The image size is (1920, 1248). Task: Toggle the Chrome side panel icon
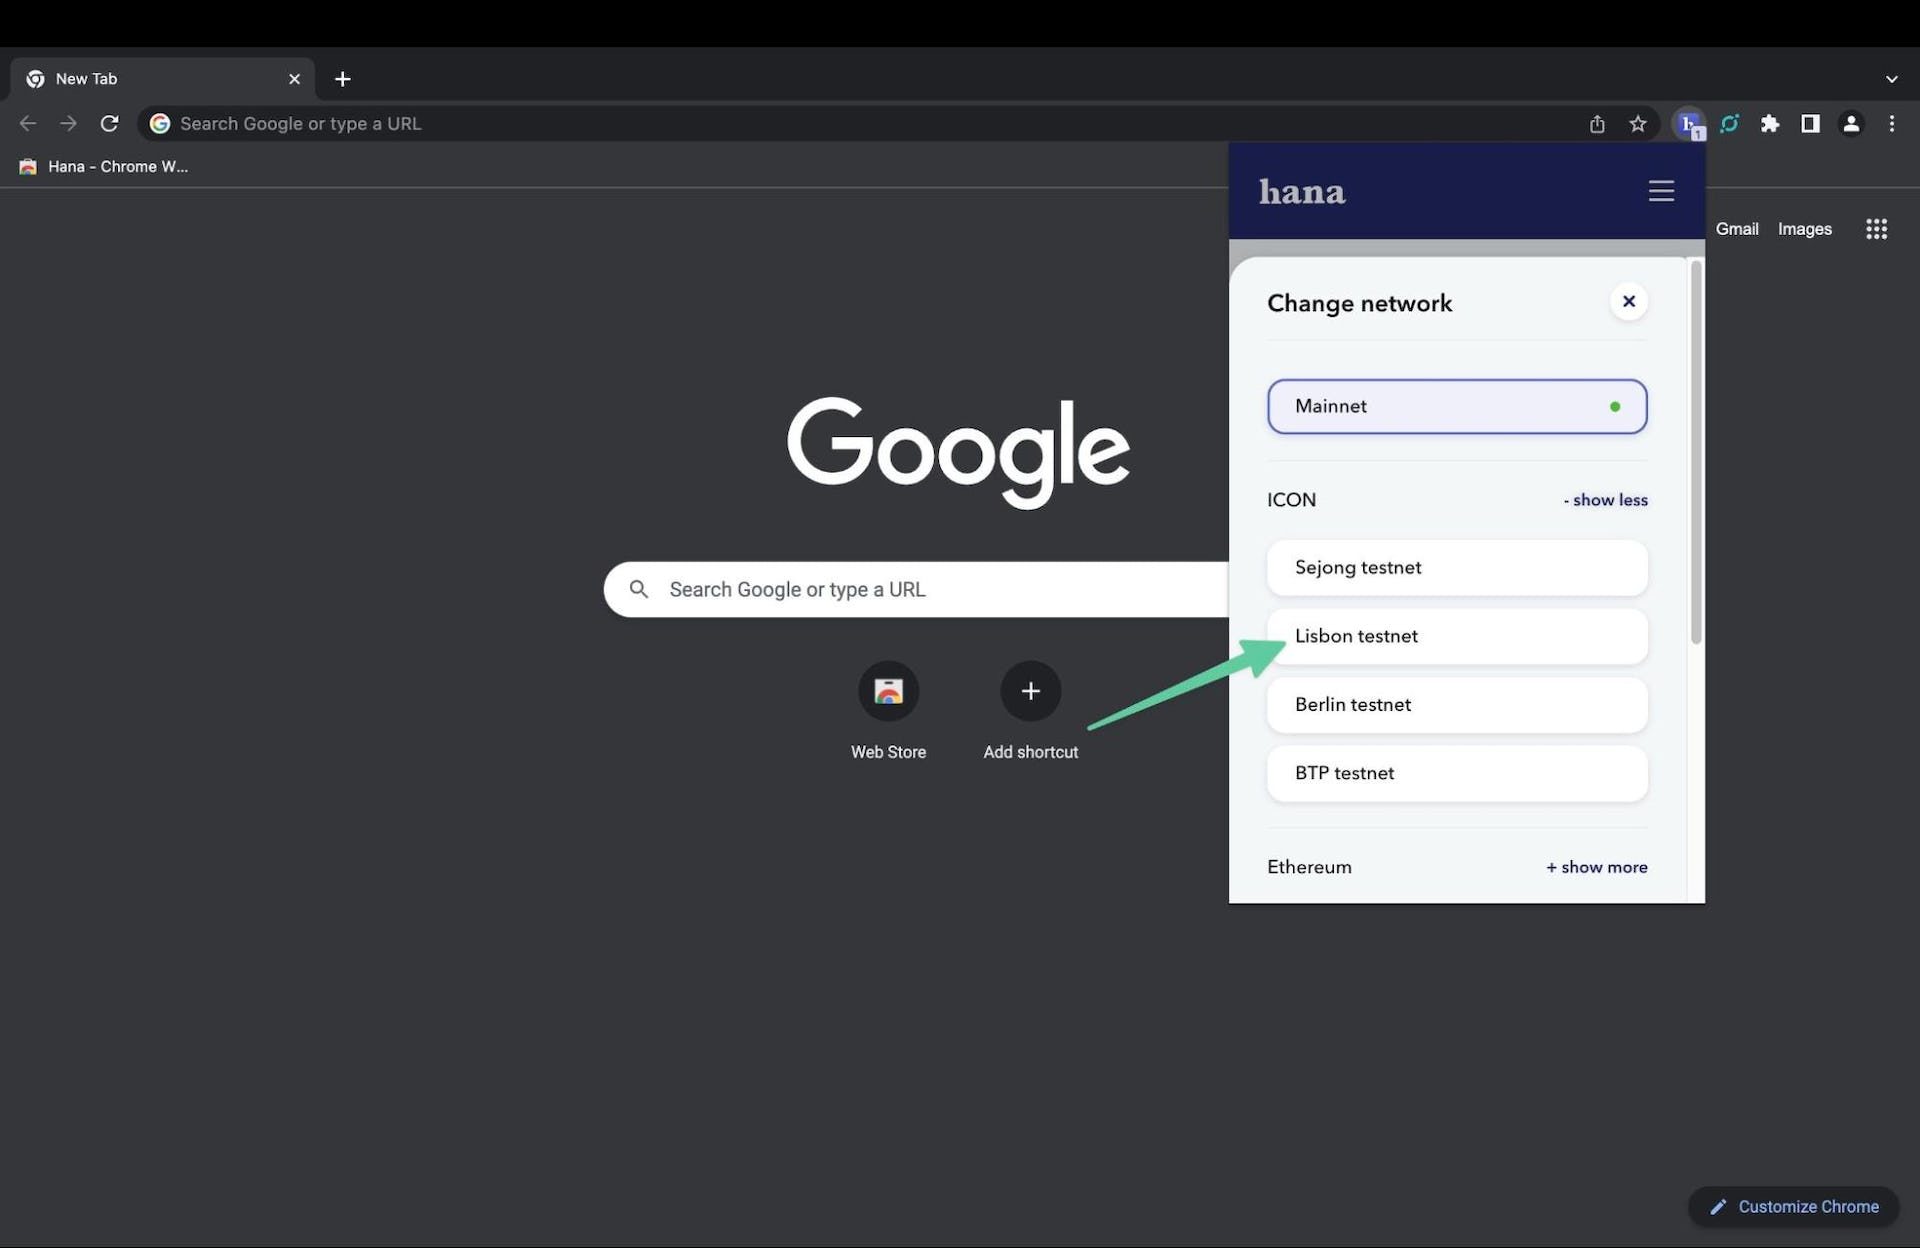1810,124
